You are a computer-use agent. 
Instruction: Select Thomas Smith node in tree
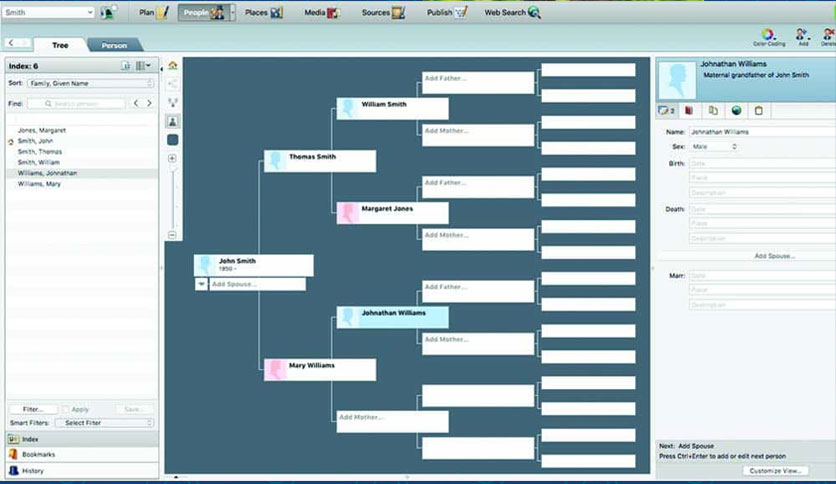pos(320,161)
